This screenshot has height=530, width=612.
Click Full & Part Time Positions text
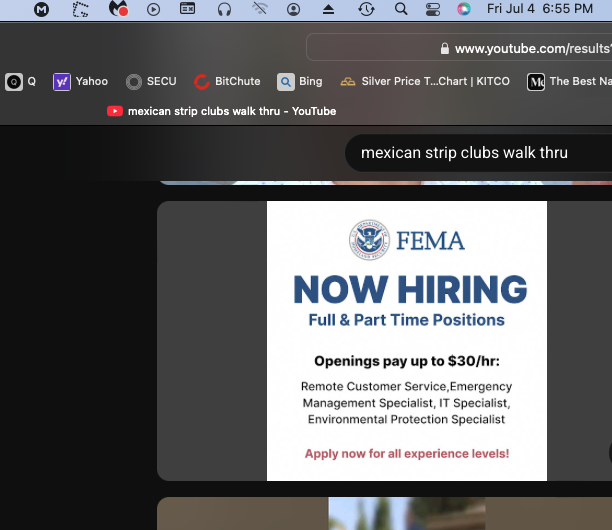407,320
